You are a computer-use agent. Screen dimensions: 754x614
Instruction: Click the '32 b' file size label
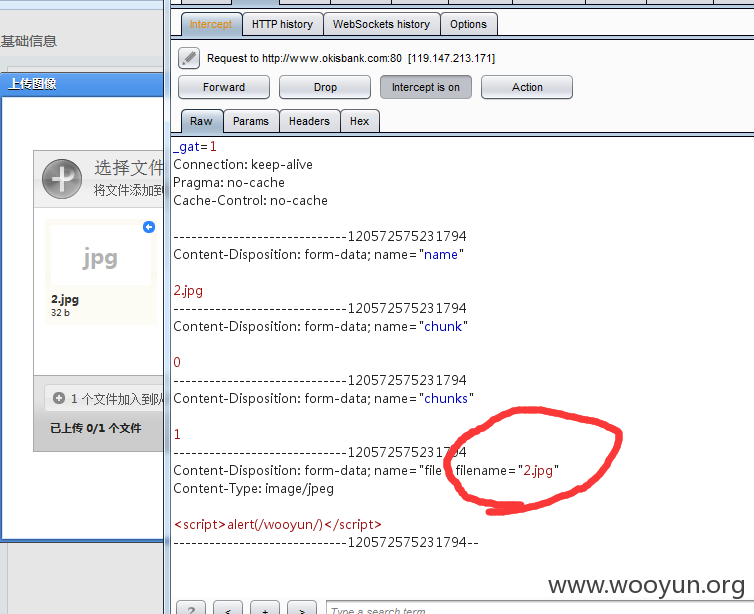61,313
